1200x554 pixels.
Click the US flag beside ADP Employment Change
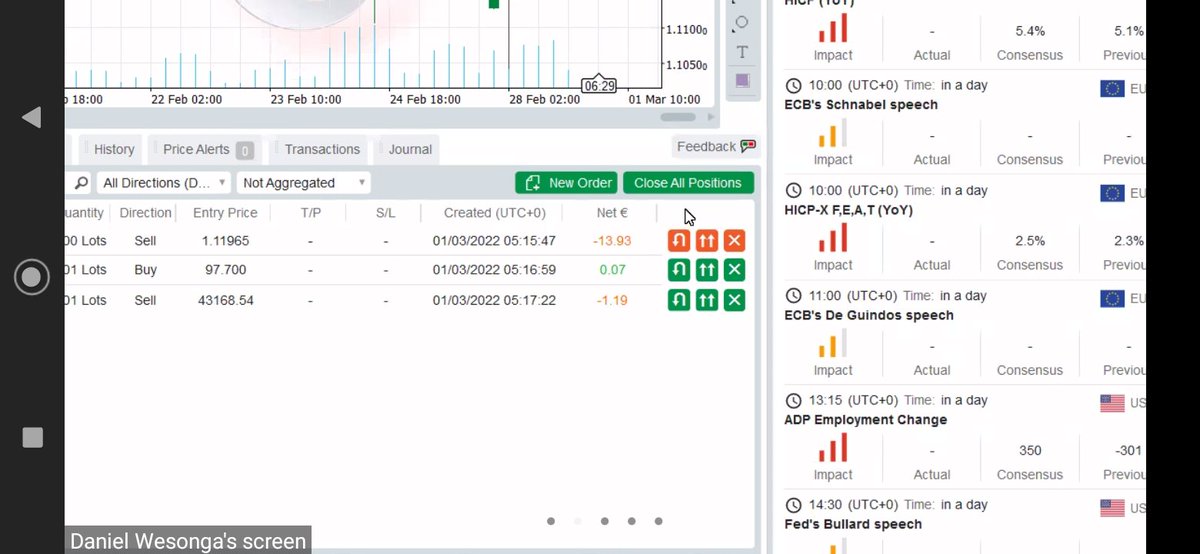(x=1112, y=403)
